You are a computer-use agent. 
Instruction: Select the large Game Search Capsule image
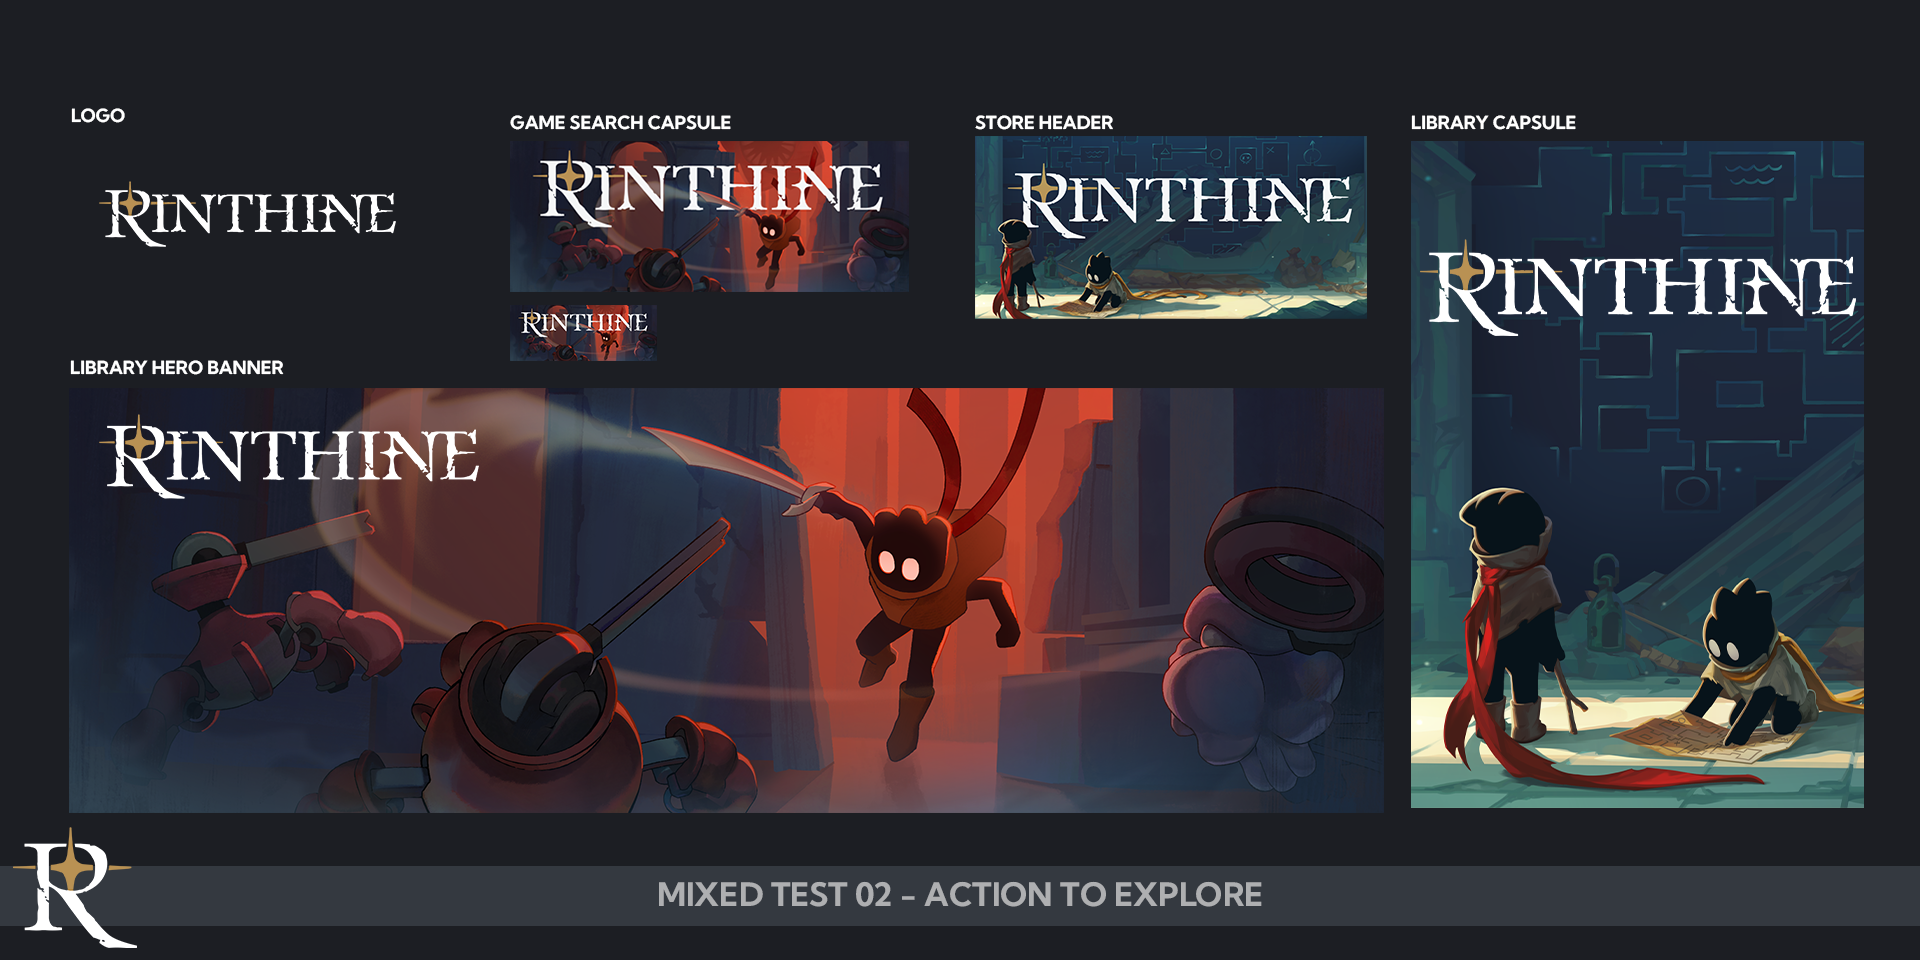pos(709,216)
